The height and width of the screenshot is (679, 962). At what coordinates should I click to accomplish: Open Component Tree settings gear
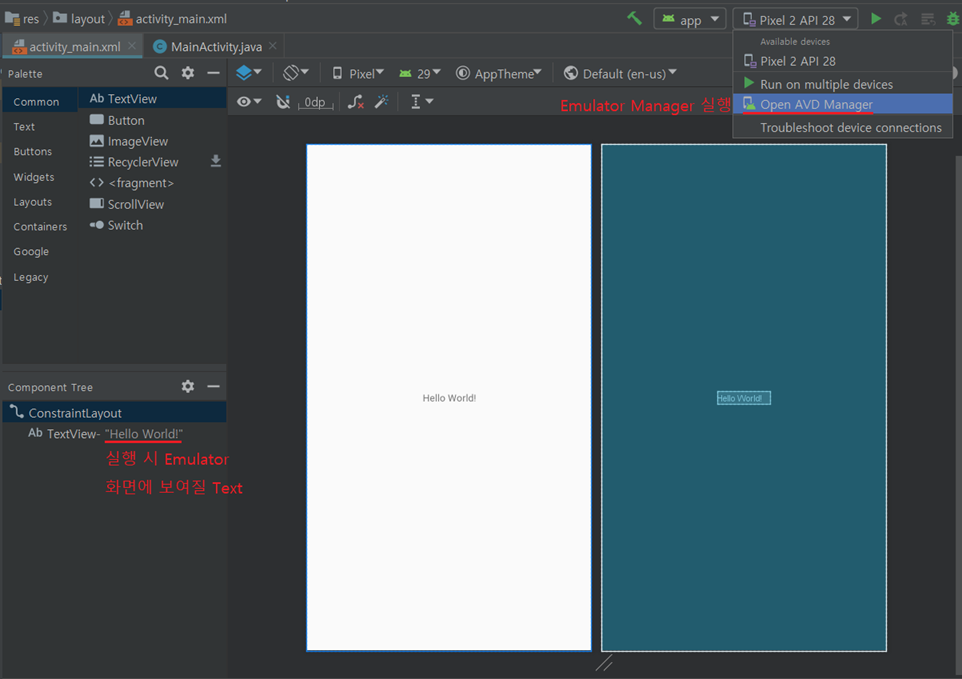(188, 386)
